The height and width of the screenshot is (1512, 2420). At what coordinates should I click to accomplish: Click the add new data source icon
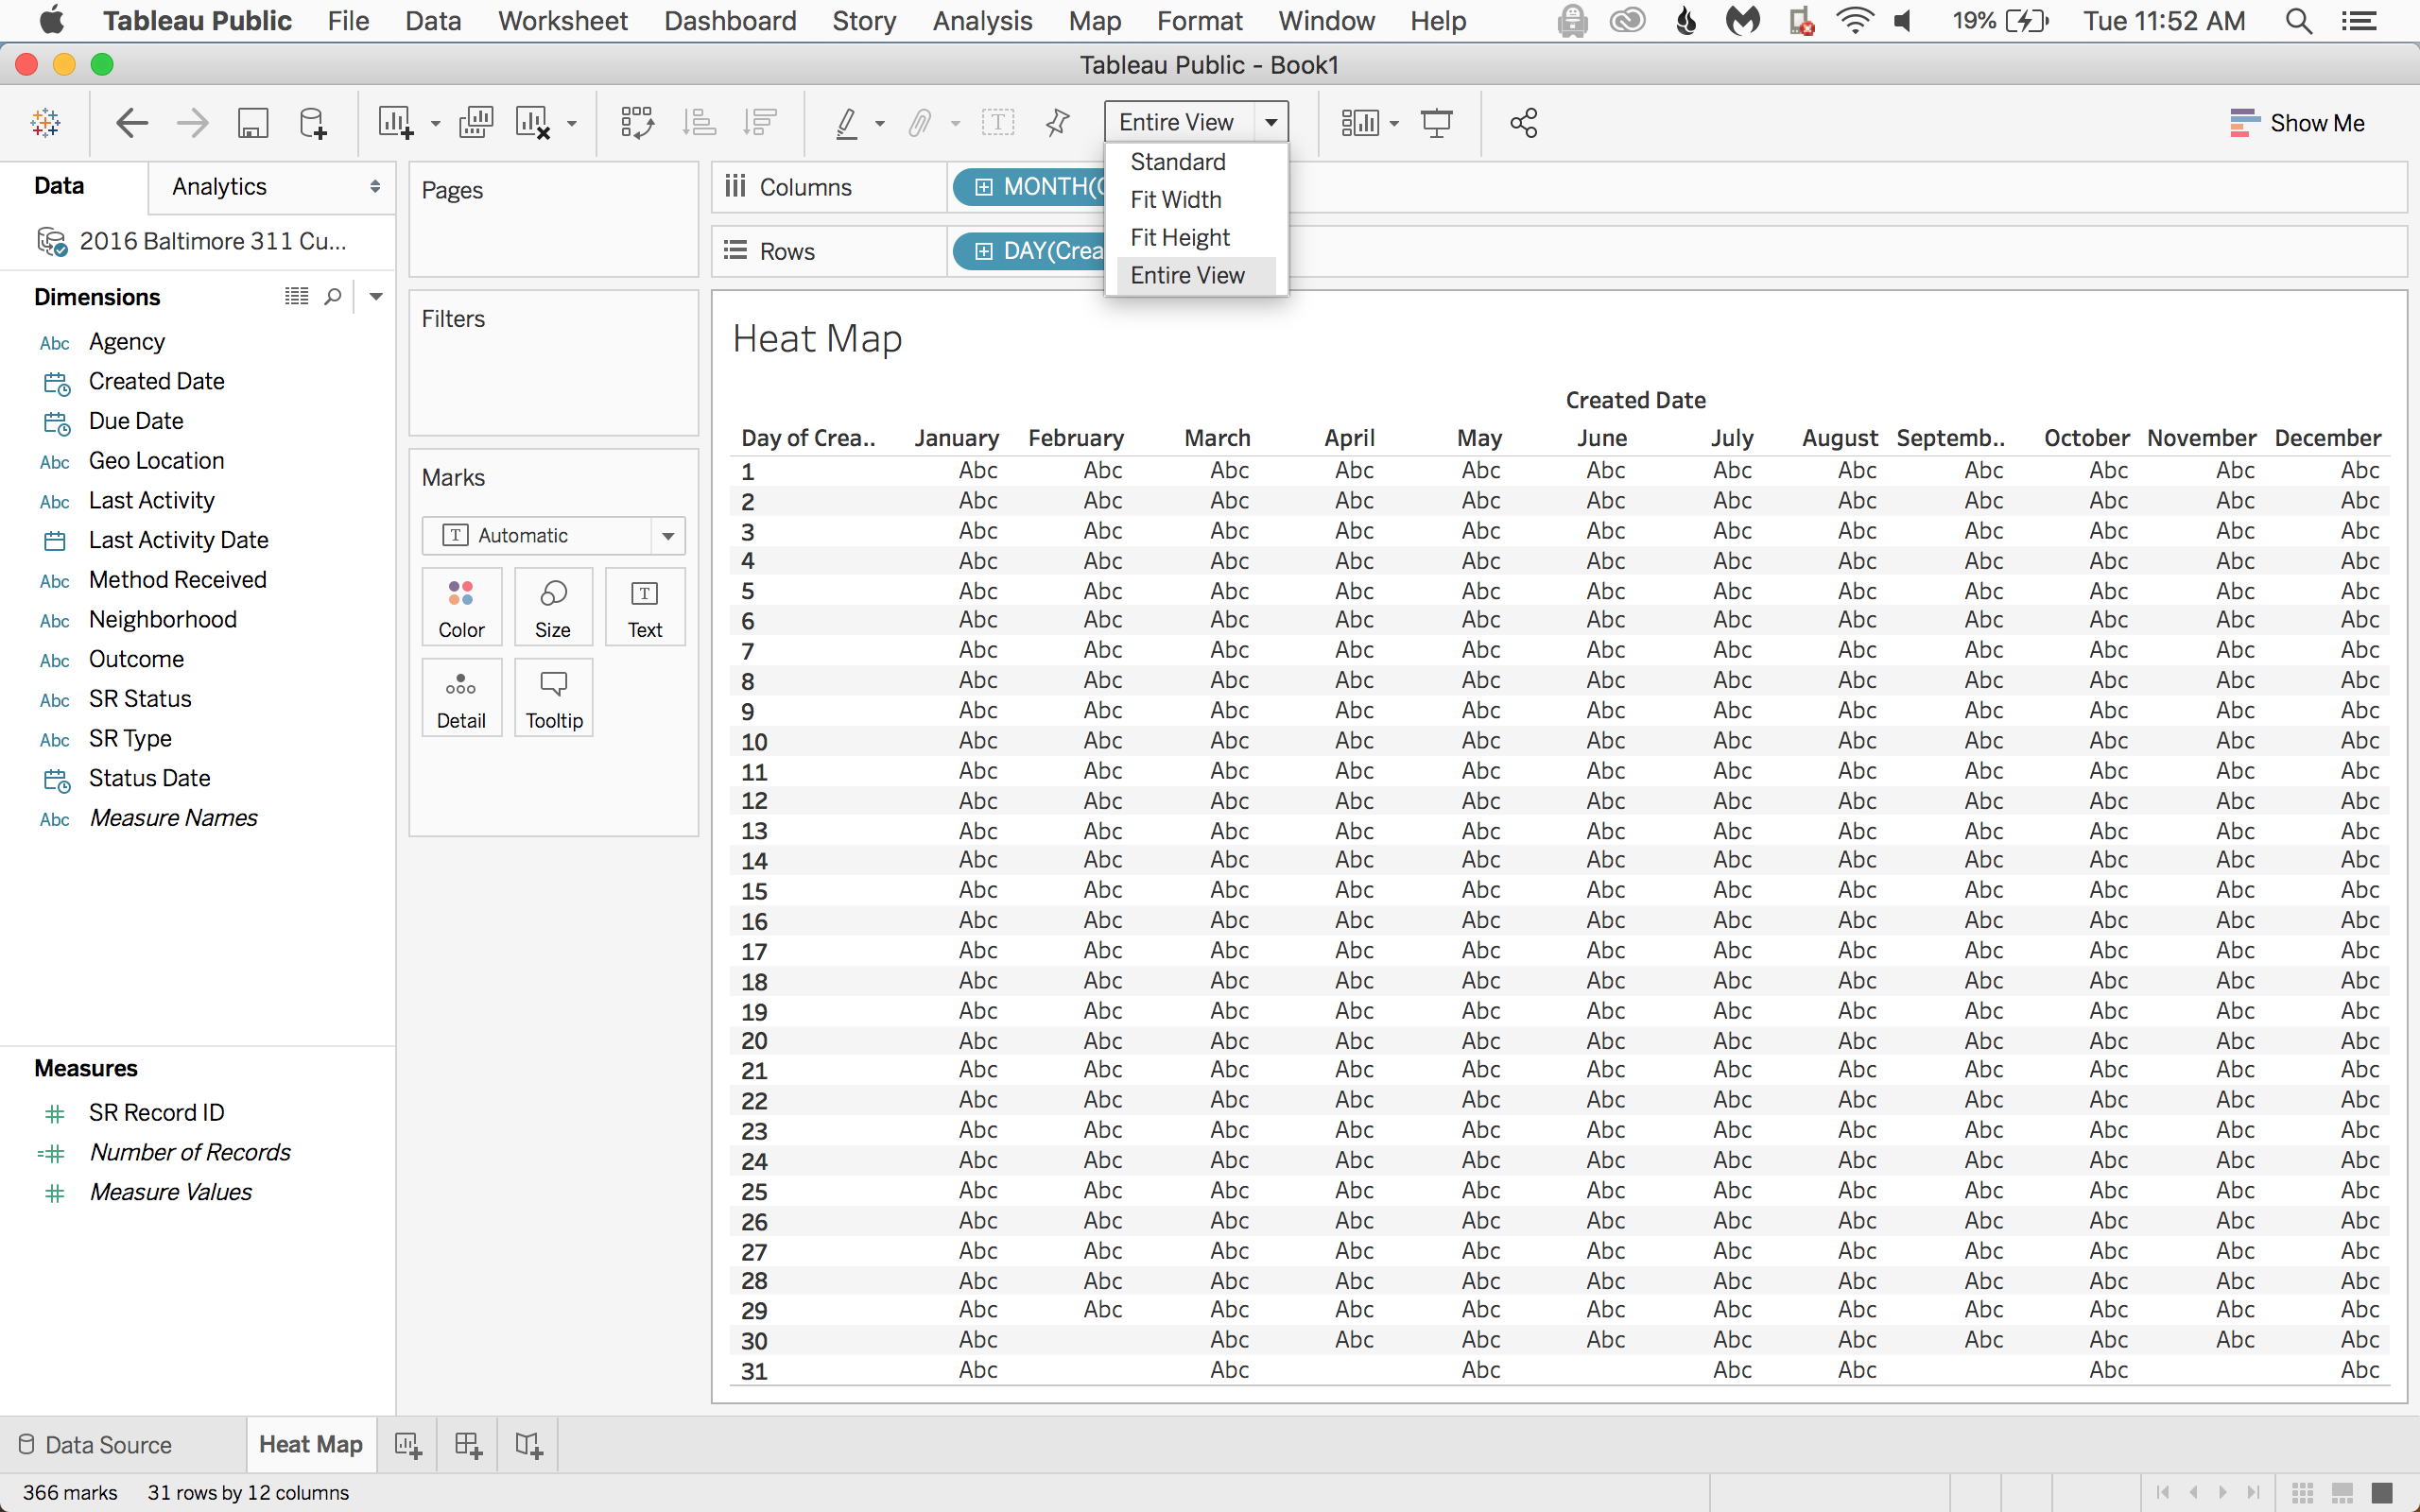tap(313, 123)
